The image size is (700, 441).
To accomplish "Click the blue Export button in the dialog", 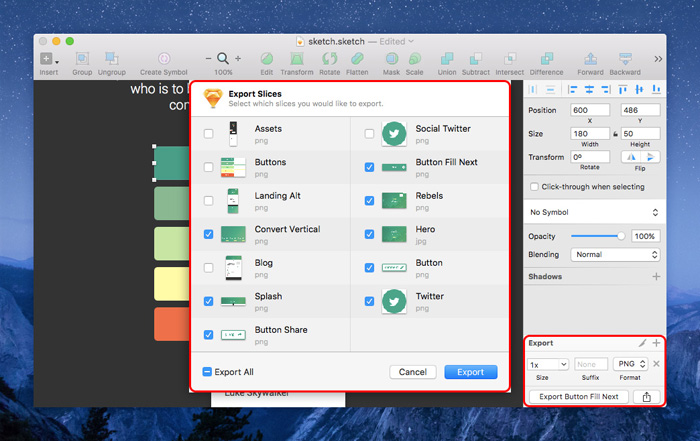I will pos(470,372).
